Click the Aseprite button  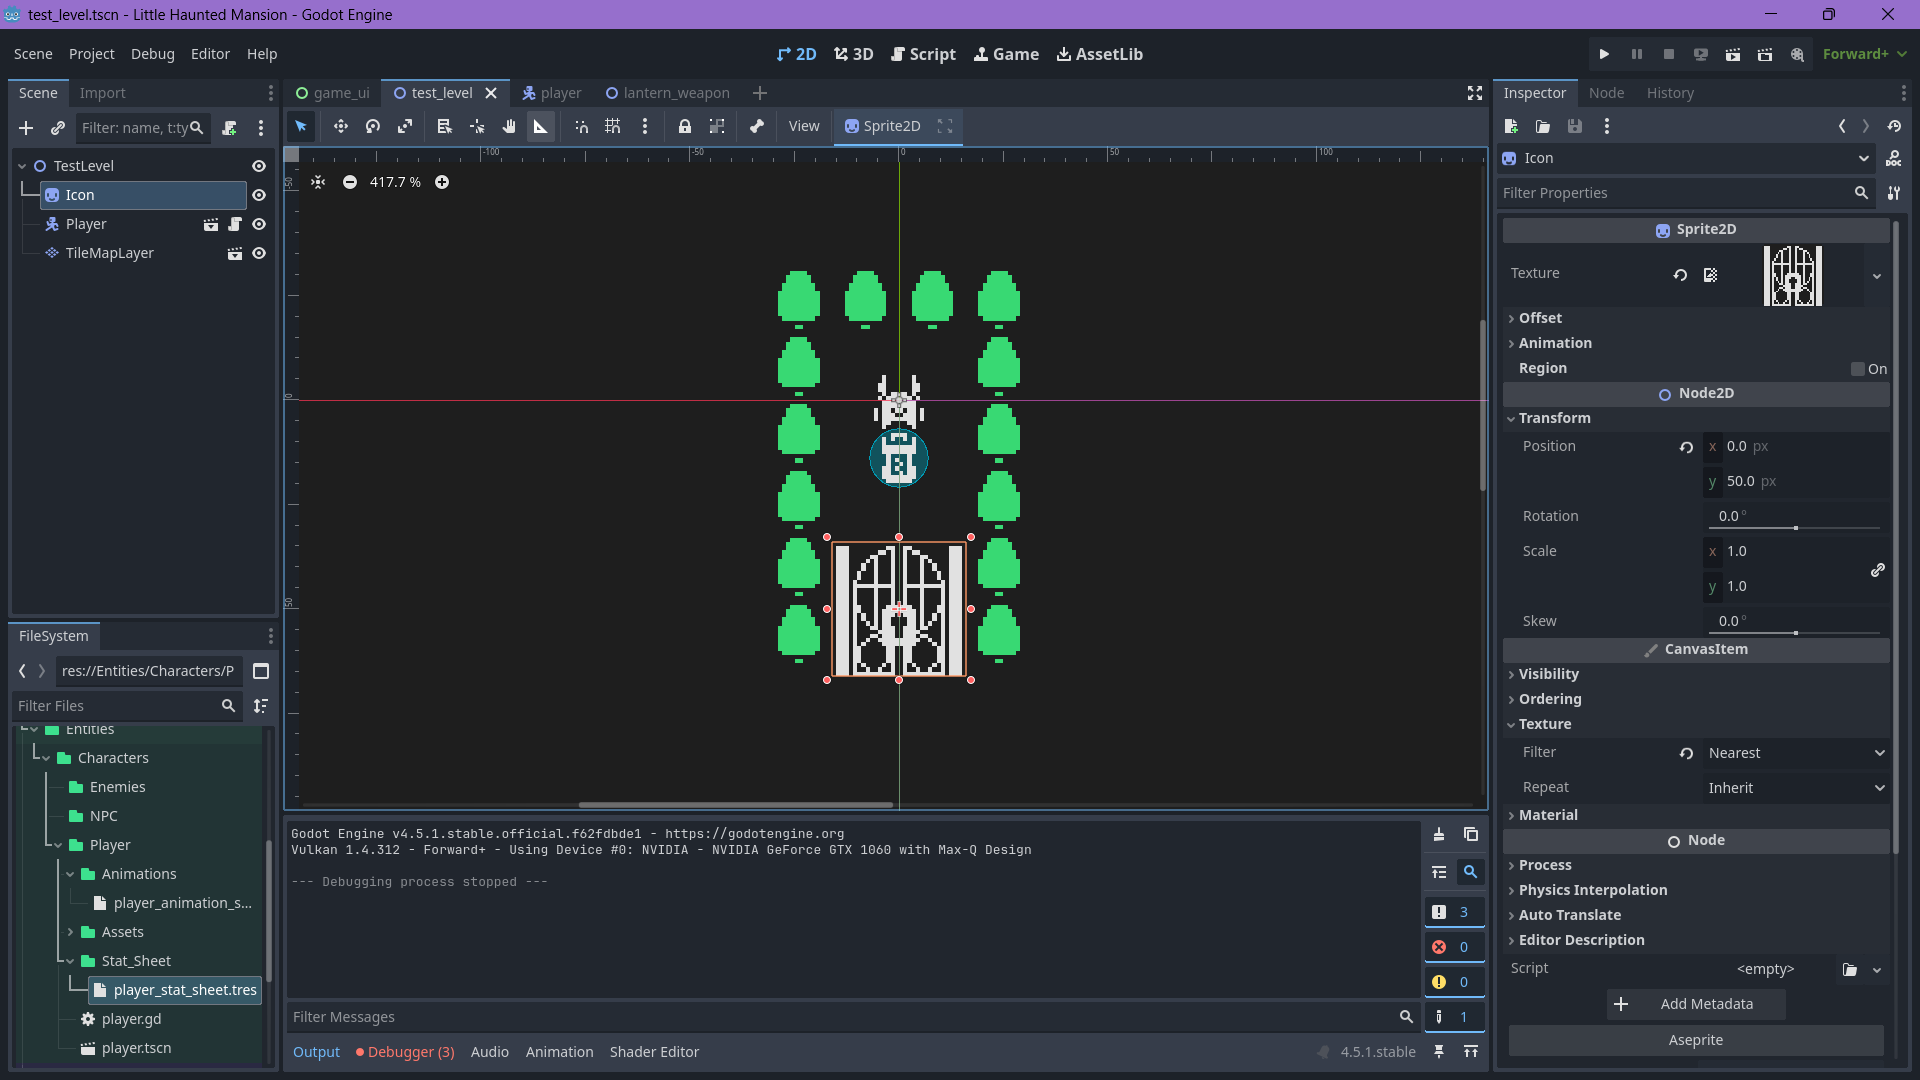(1696, 1040)
